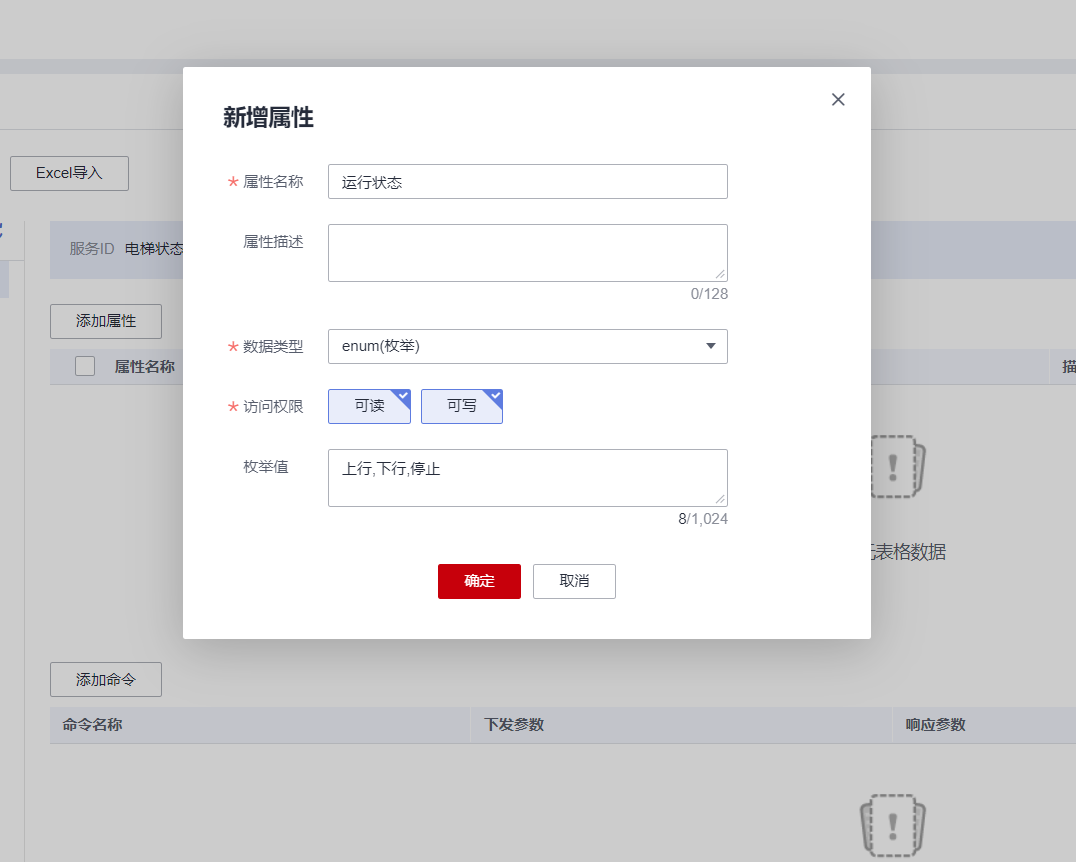Click the 枚举值 text area containing 上行,下行,停止
Image resolution: width=1076 pixels, height=862 pixels.
[x=528, y=477]
